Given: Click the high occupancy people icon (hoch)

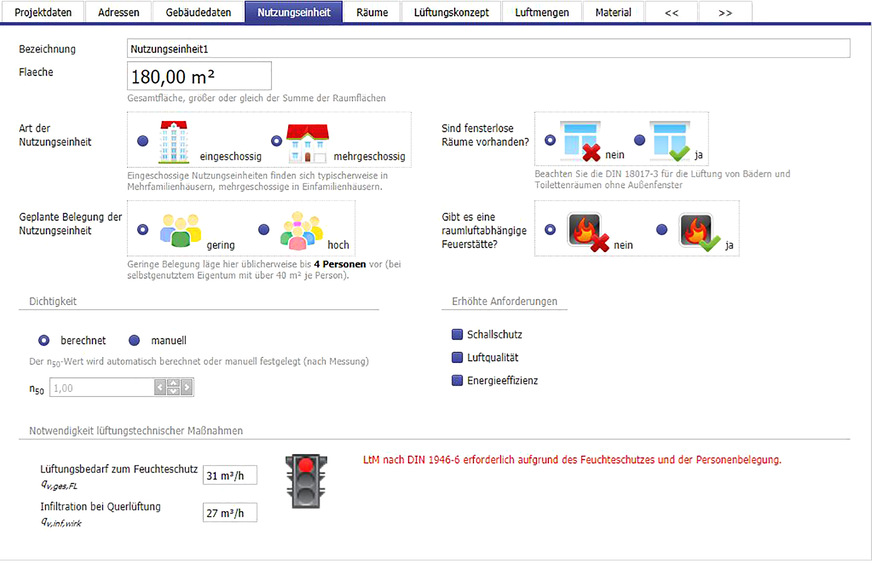Looking at the screenshot, I should click(x=301, y=229).
